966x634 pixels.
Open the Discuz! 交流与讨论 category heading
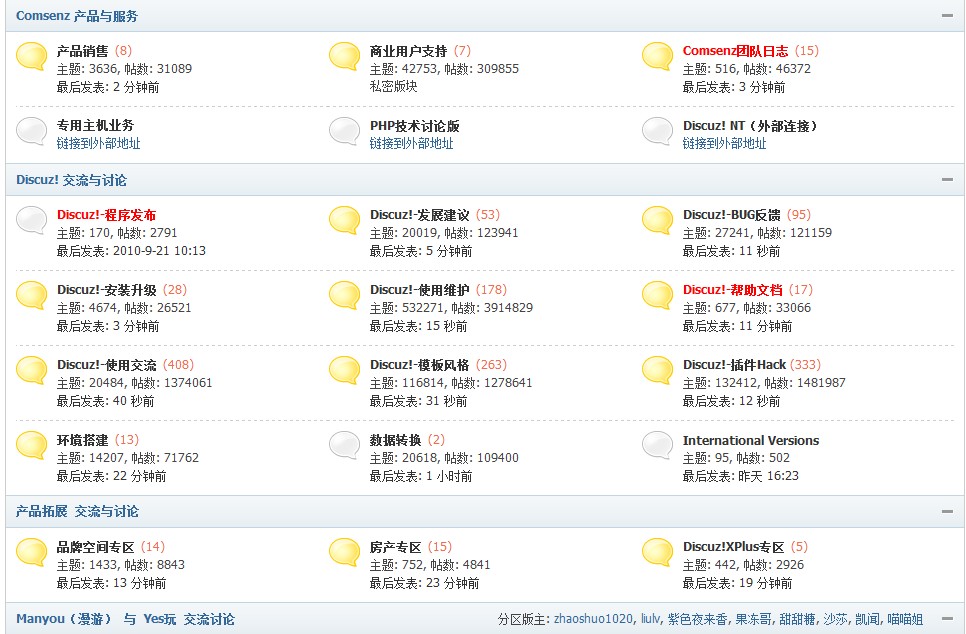coord(71,180)
